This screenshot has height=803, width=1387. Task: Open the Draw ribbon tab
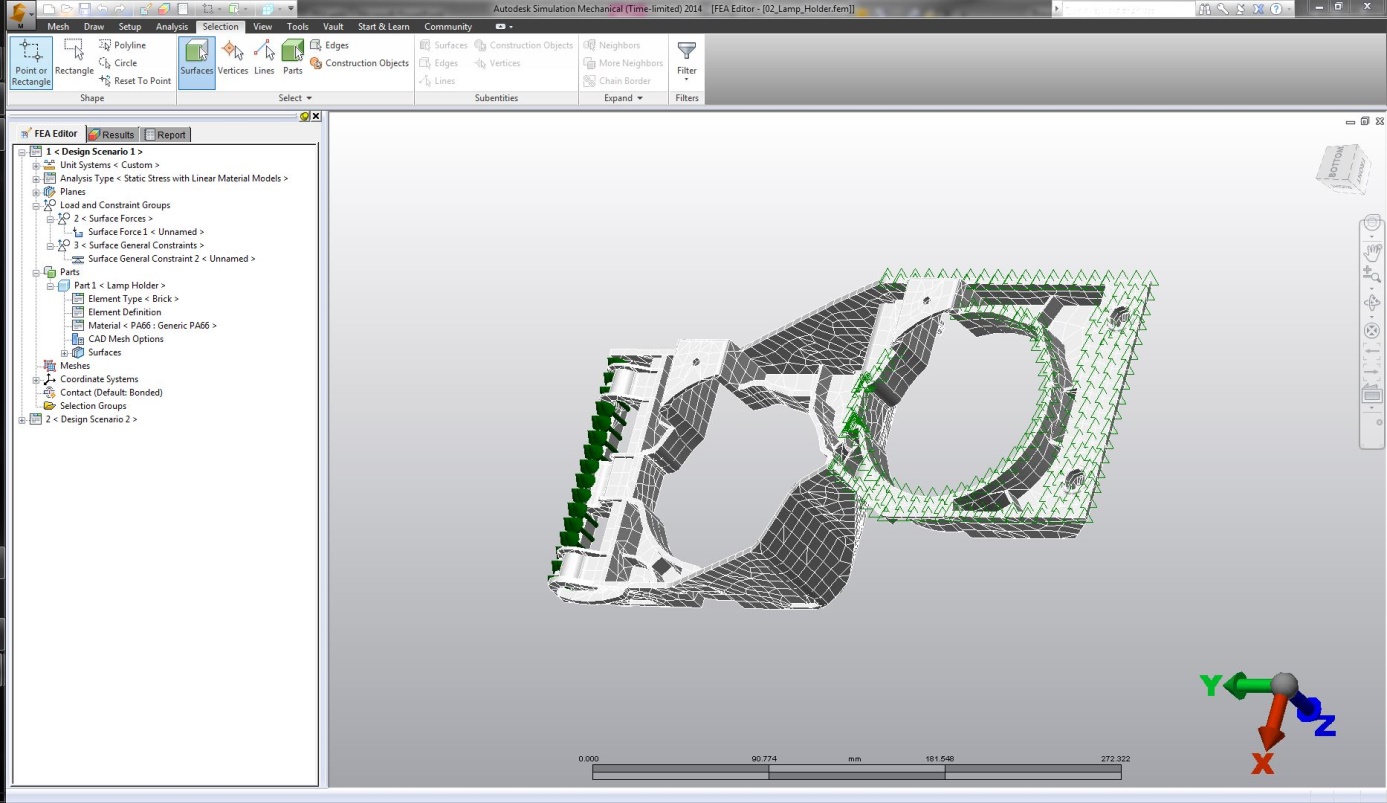pos(94,27)
